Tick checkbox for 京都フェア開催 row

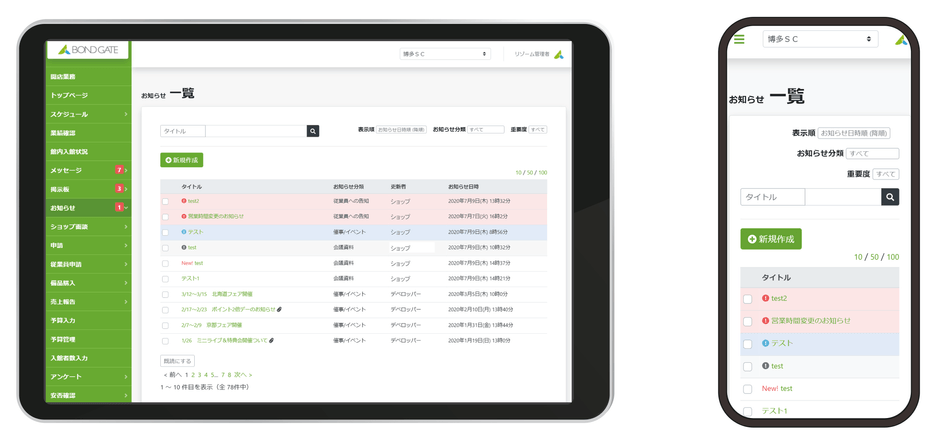(165, 326)
